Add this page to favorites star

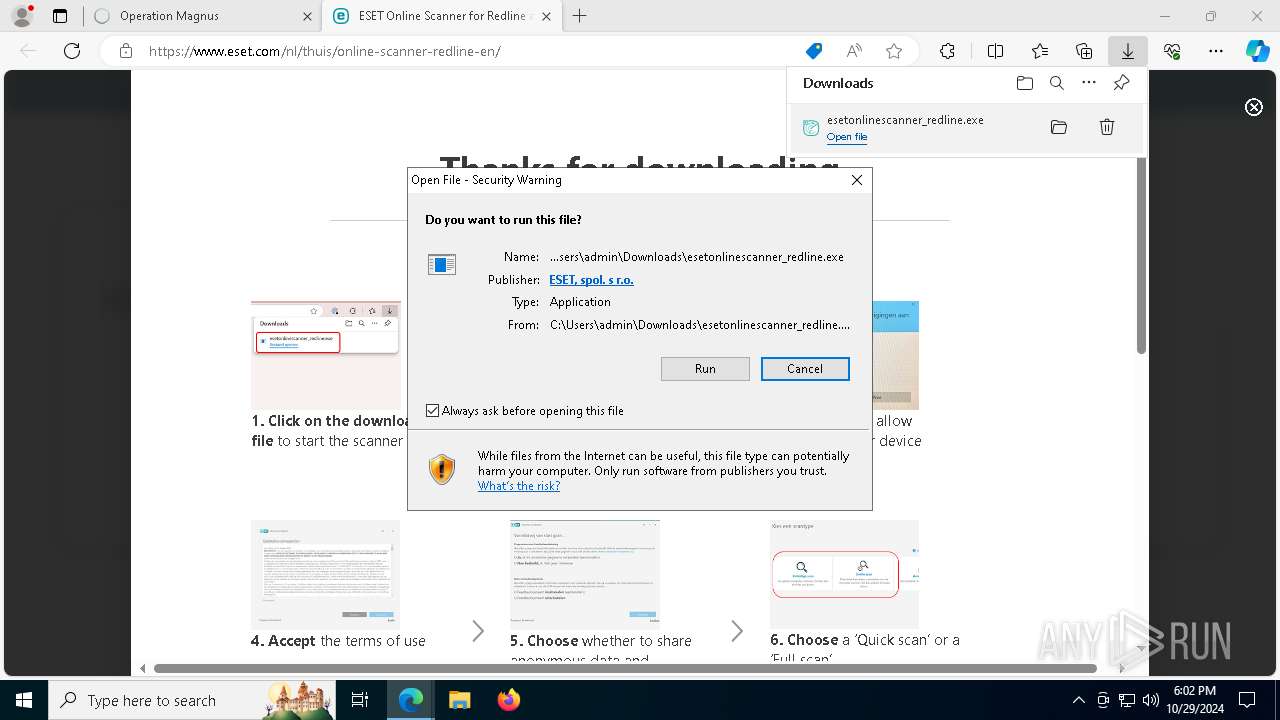click(894, 51)
